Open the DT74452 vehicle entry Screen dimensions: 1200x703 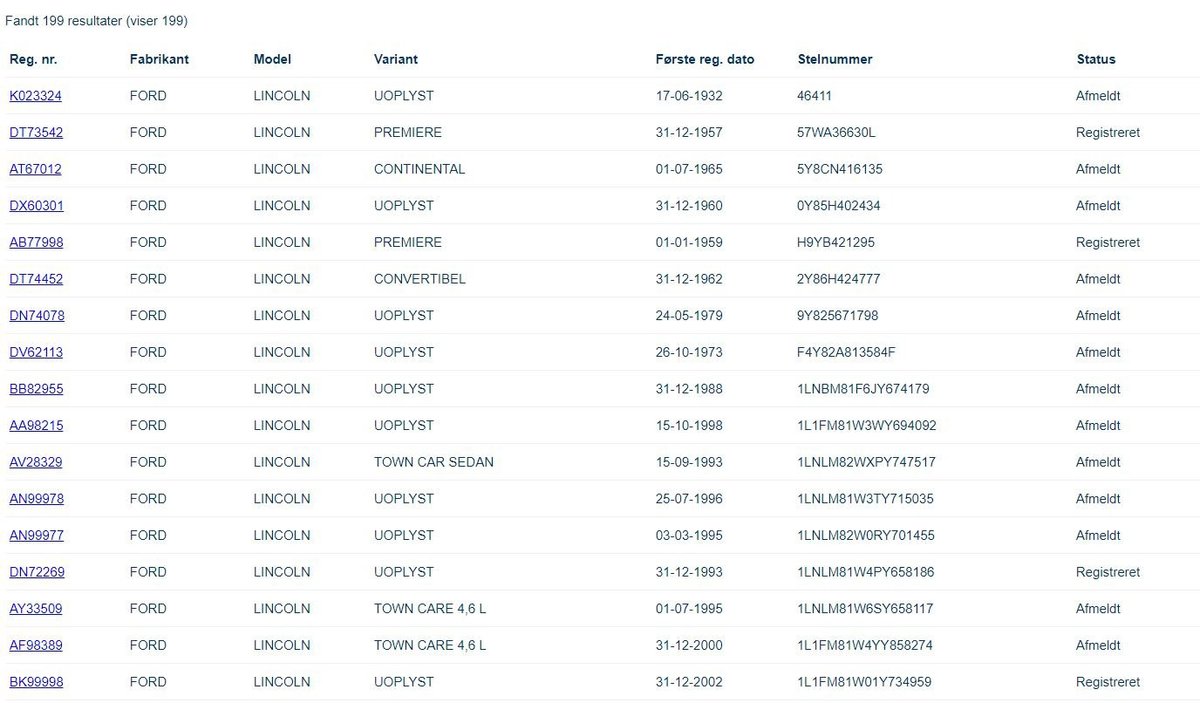pyautogui.click(x=36, y=279)
